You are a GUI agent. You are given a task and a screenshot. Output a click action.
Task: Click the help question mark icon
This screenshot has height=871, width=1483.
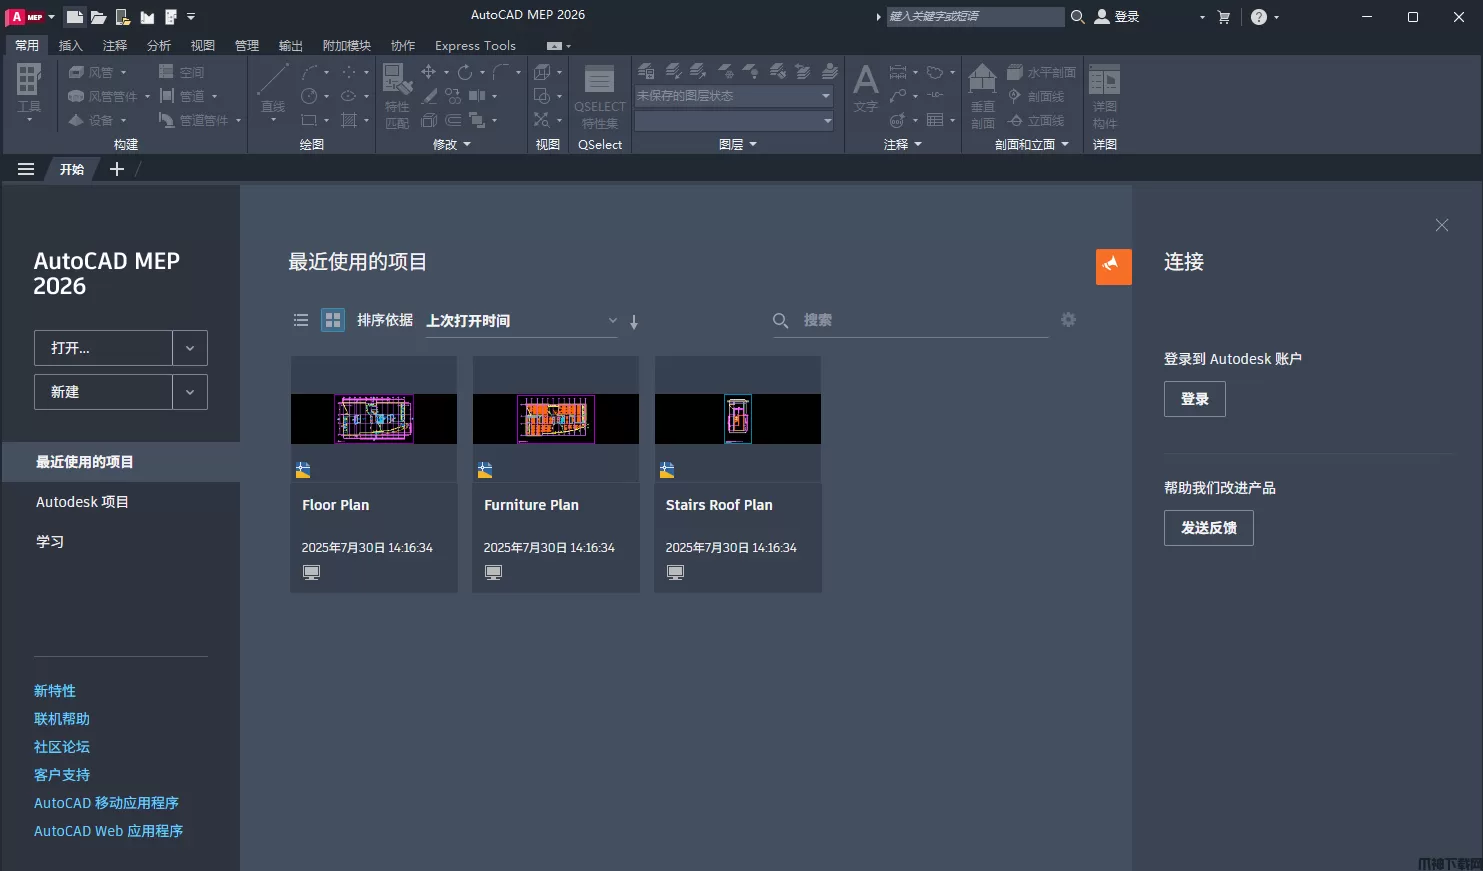(x=1258, y=17)
